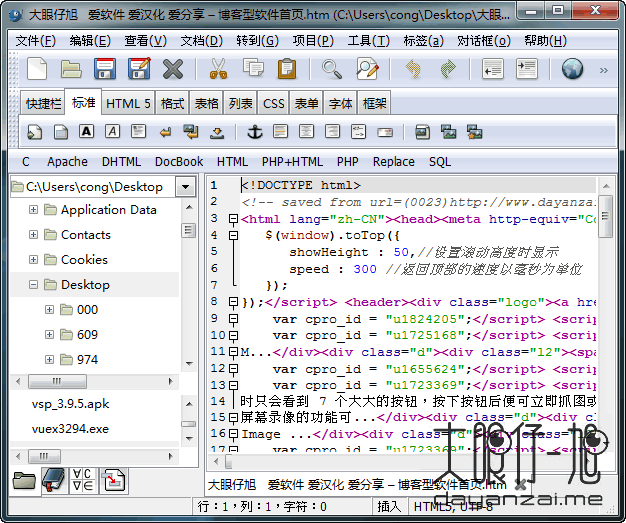Close the document with the X toolbar icon
626x523 pixels.
tap(173, 69)
